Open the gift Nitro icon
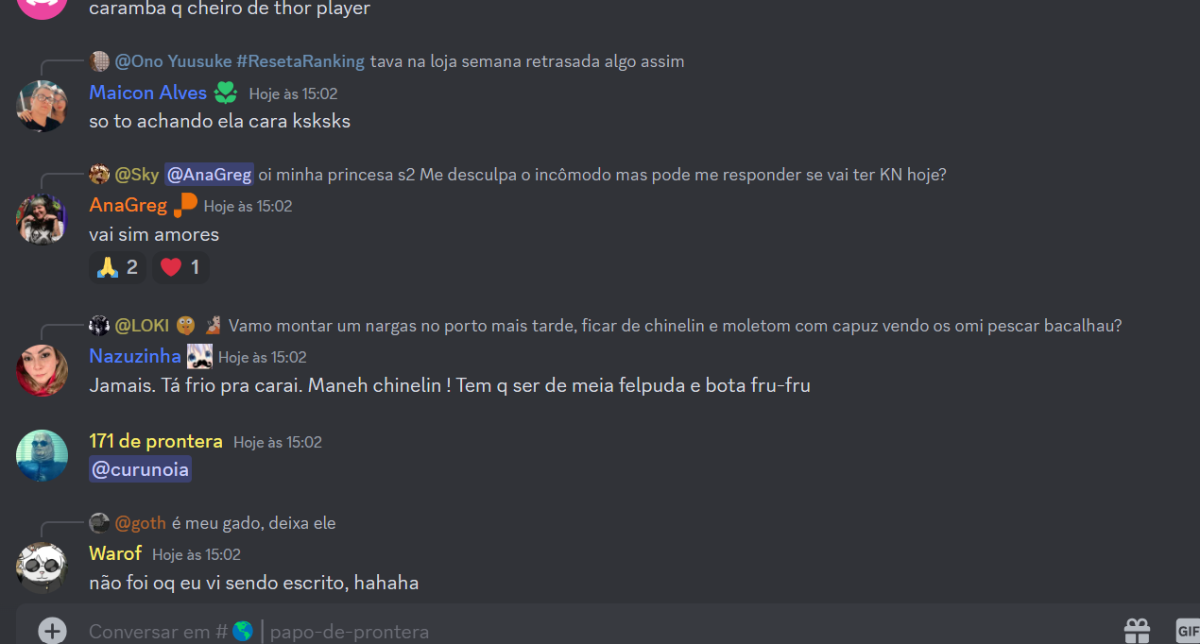 click(1137, 630)
